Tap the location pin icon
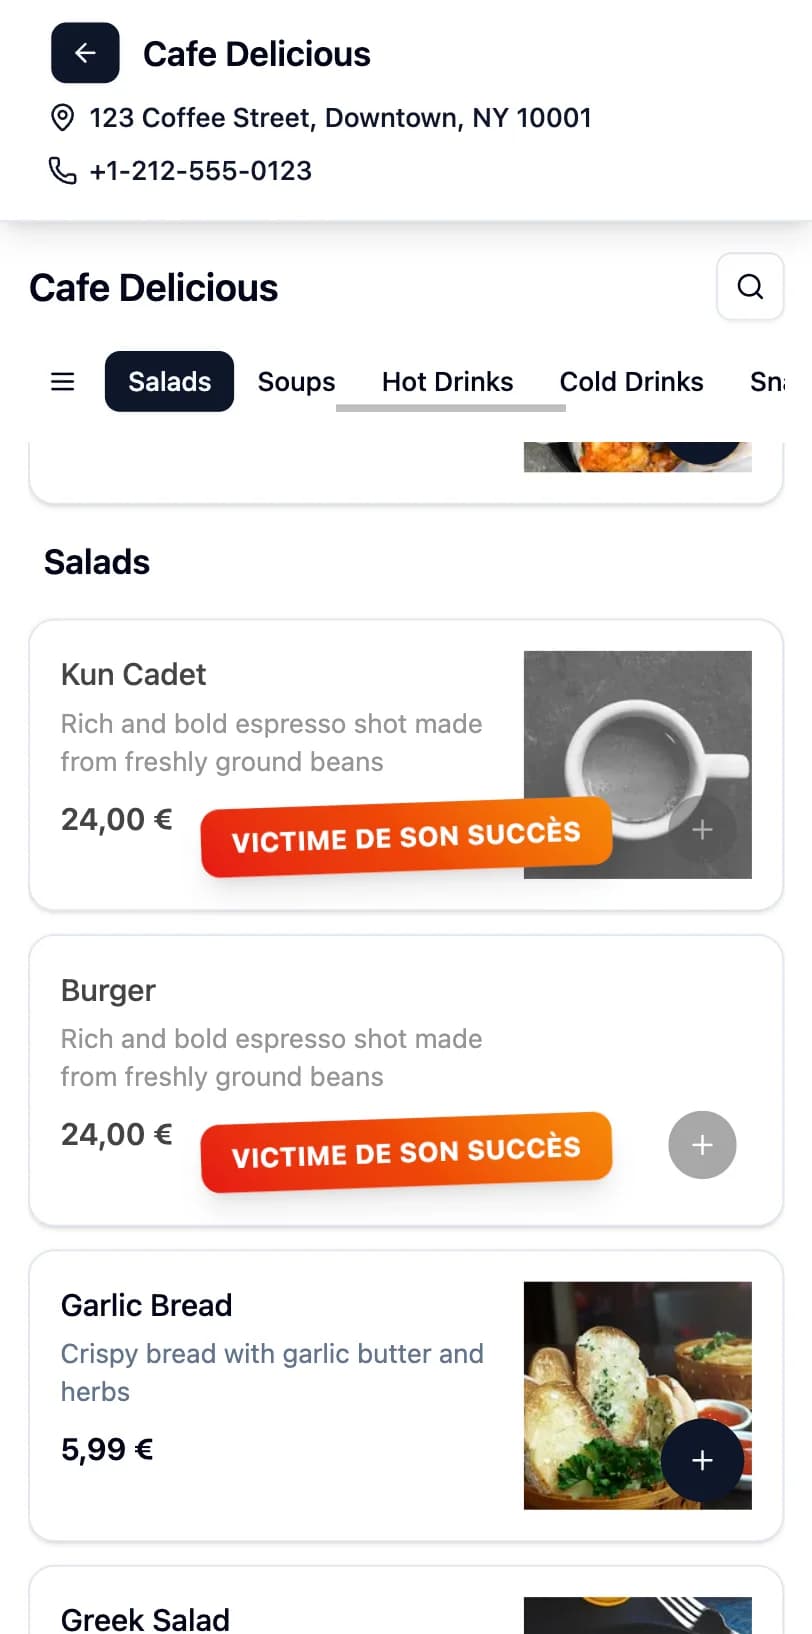The width and height of the screenshot is (812, 1634). 62,118
